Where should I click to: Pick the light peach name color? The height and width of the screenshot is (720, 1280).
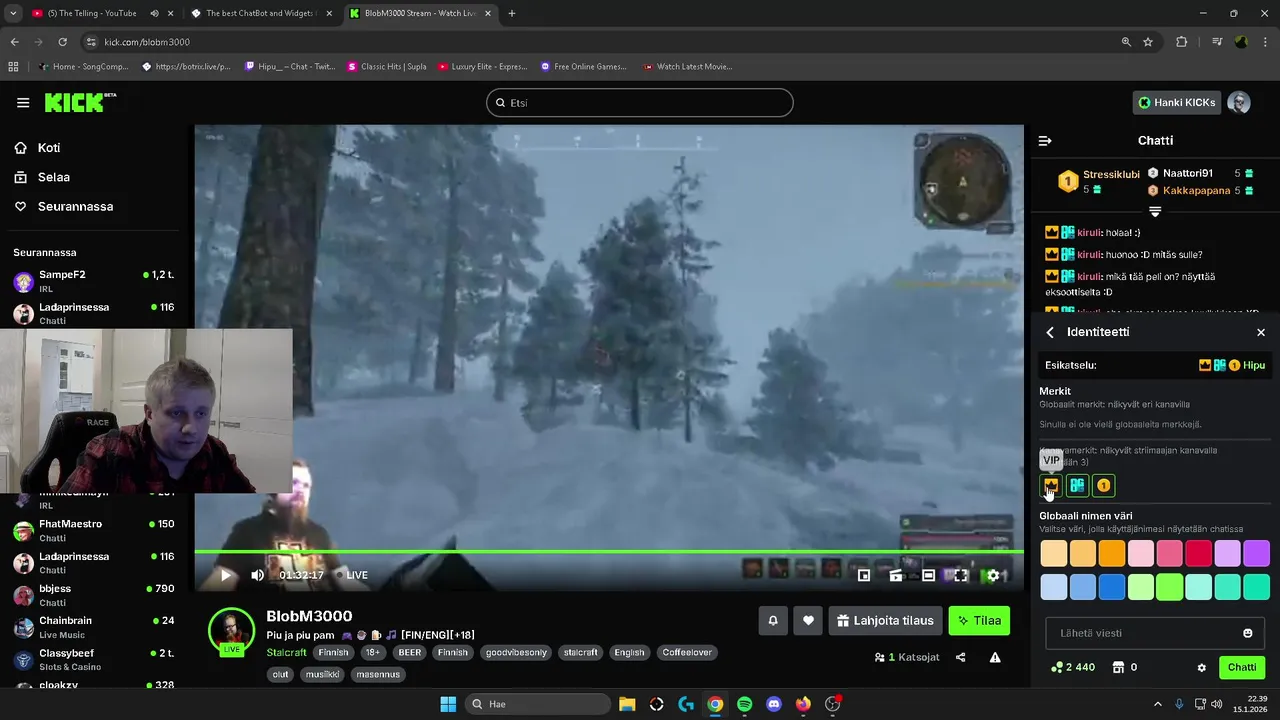point(1054,553)
